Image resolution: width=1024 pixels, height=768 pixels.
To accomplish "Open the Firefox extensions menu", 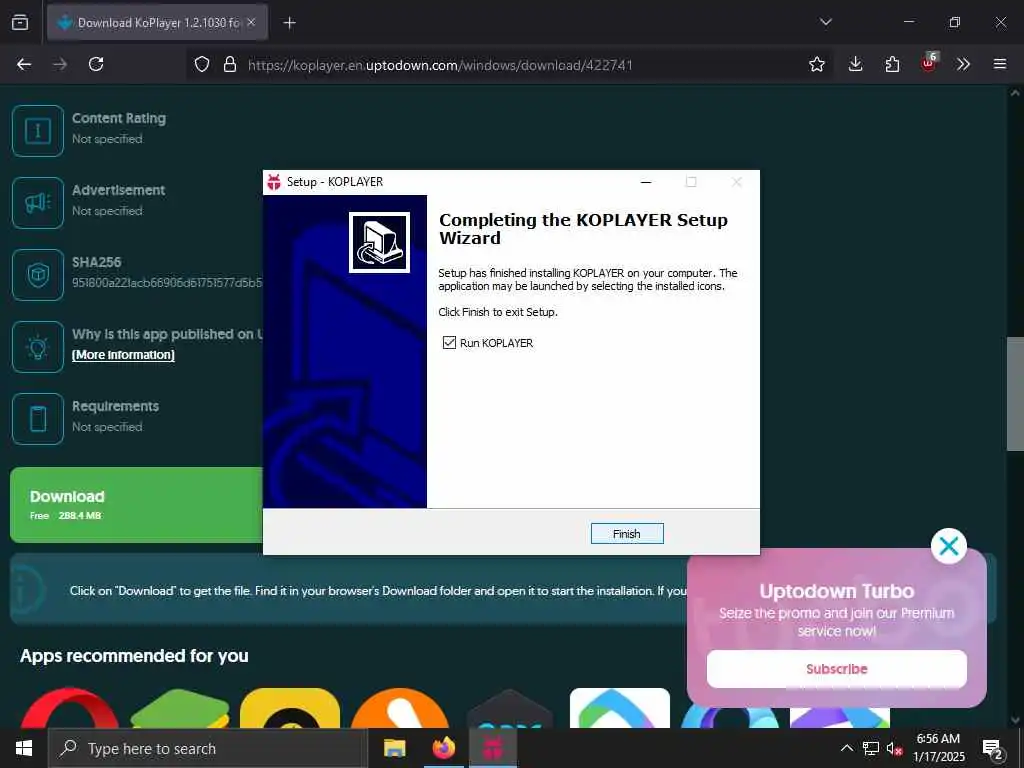I will pyautogui.click(x=892, y=64).
